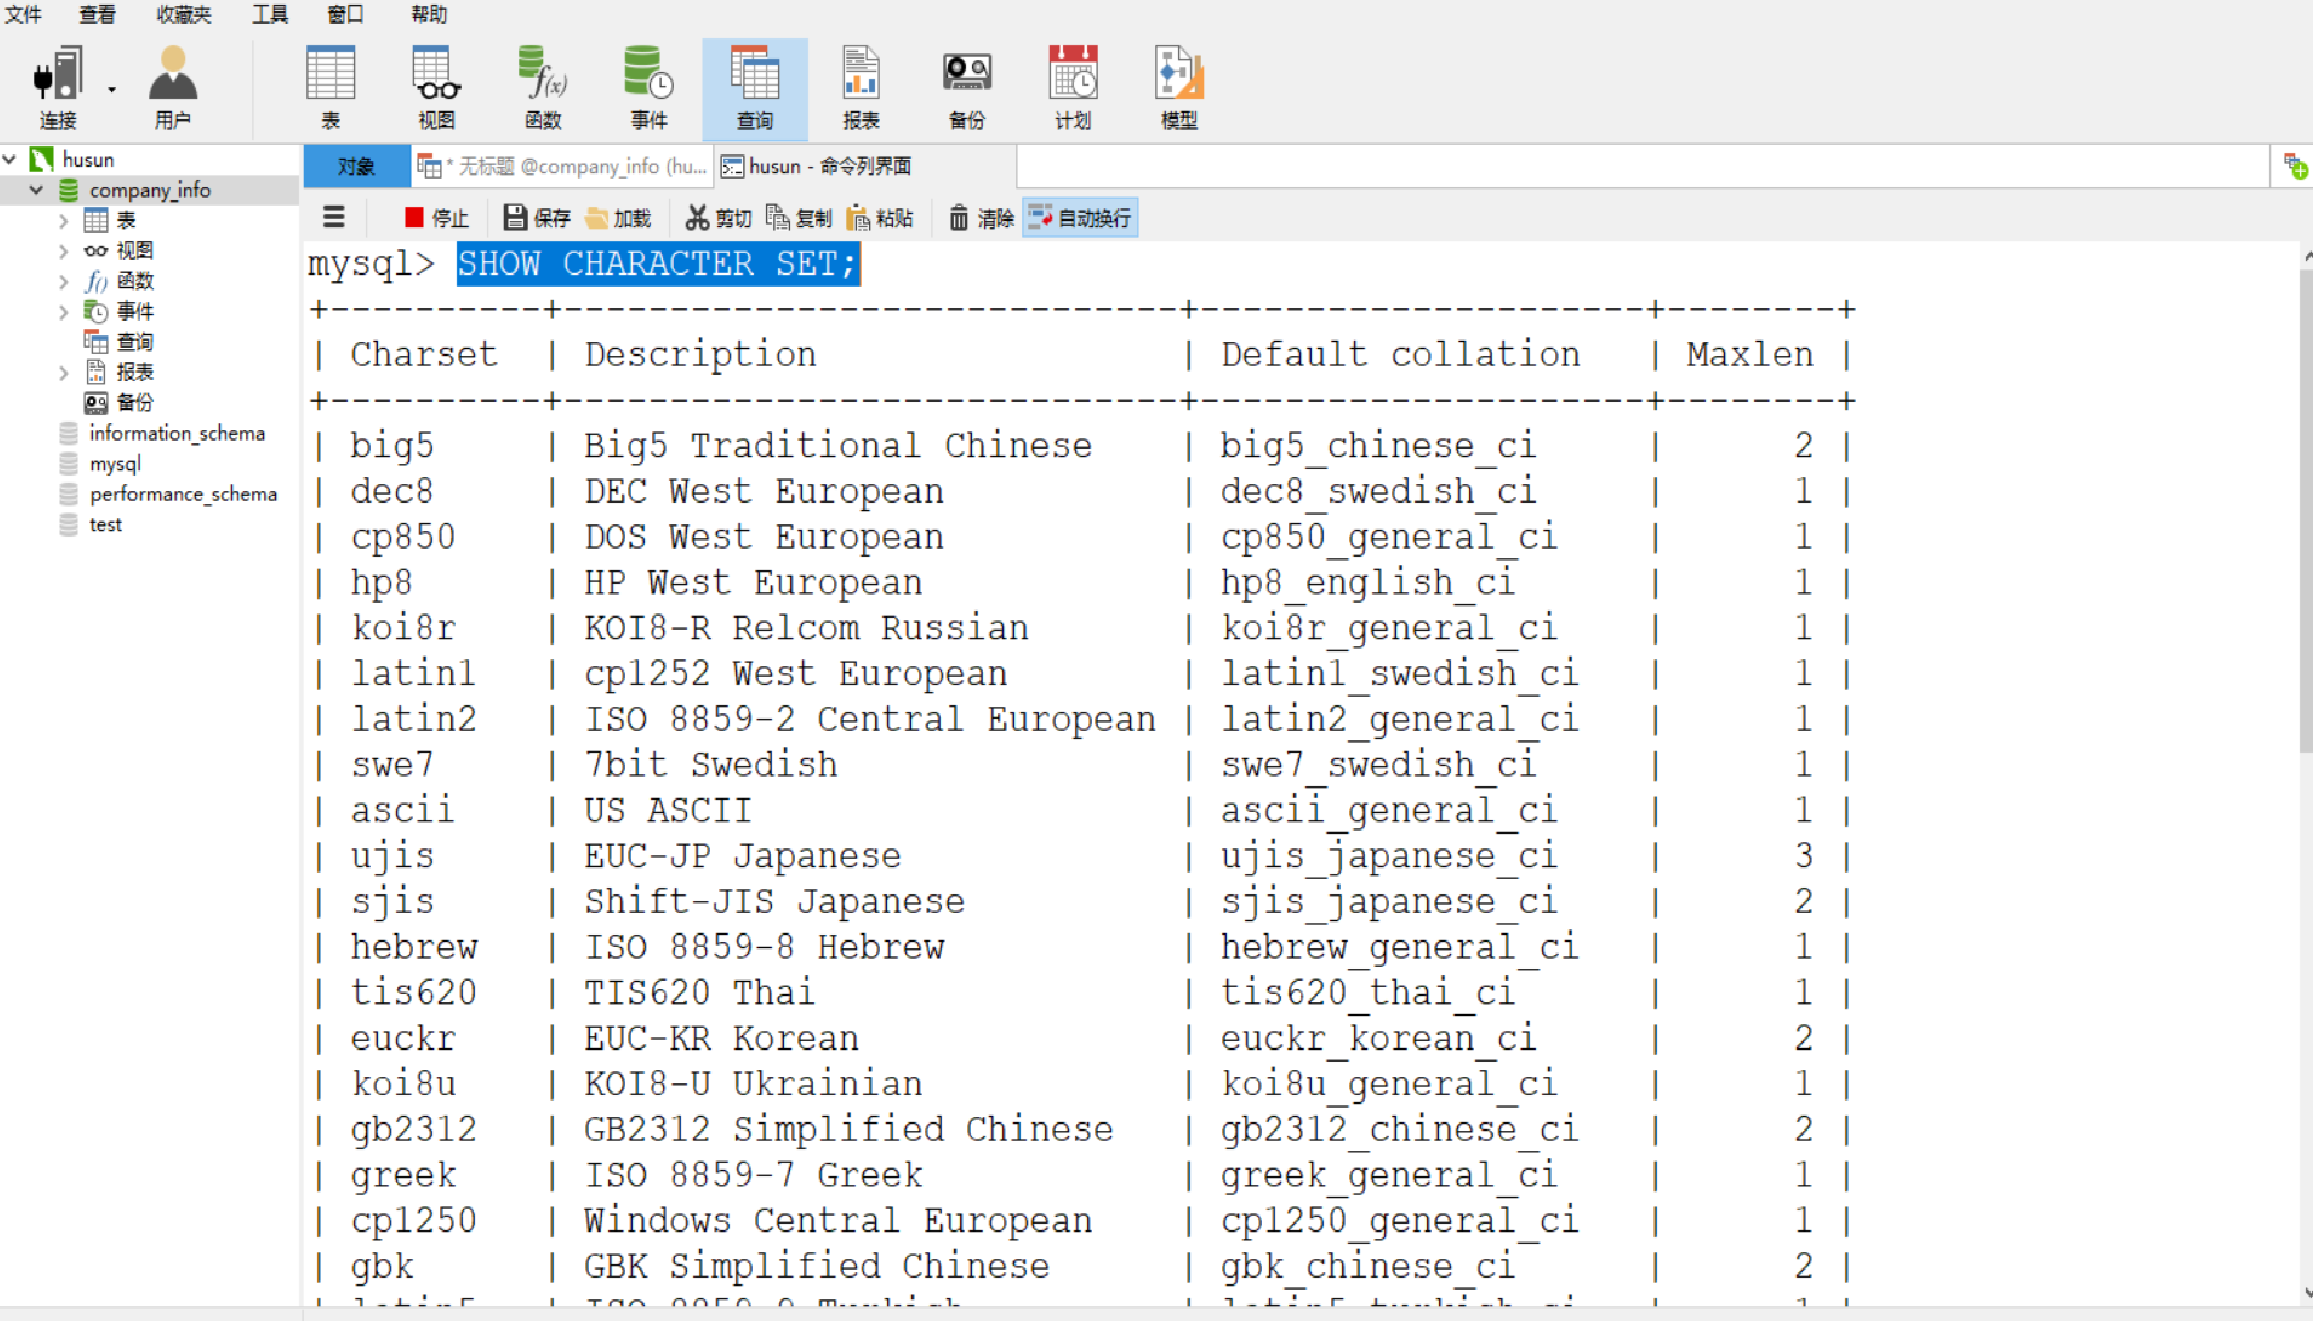The width and height of the screenshot is (2313, 1321).
Task: Toggle 自动换行 word wrap option
Action: click(x=1080, y=217)
